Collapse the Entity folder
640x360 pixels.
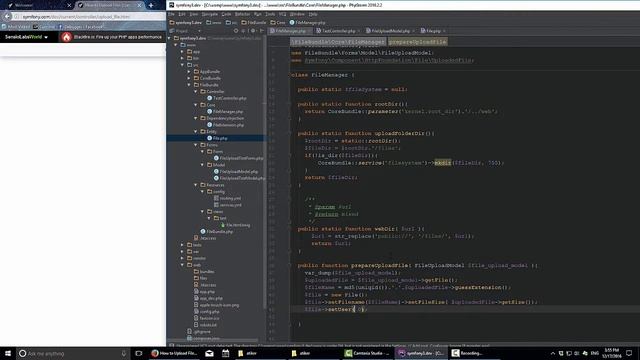tap(196, 131)
